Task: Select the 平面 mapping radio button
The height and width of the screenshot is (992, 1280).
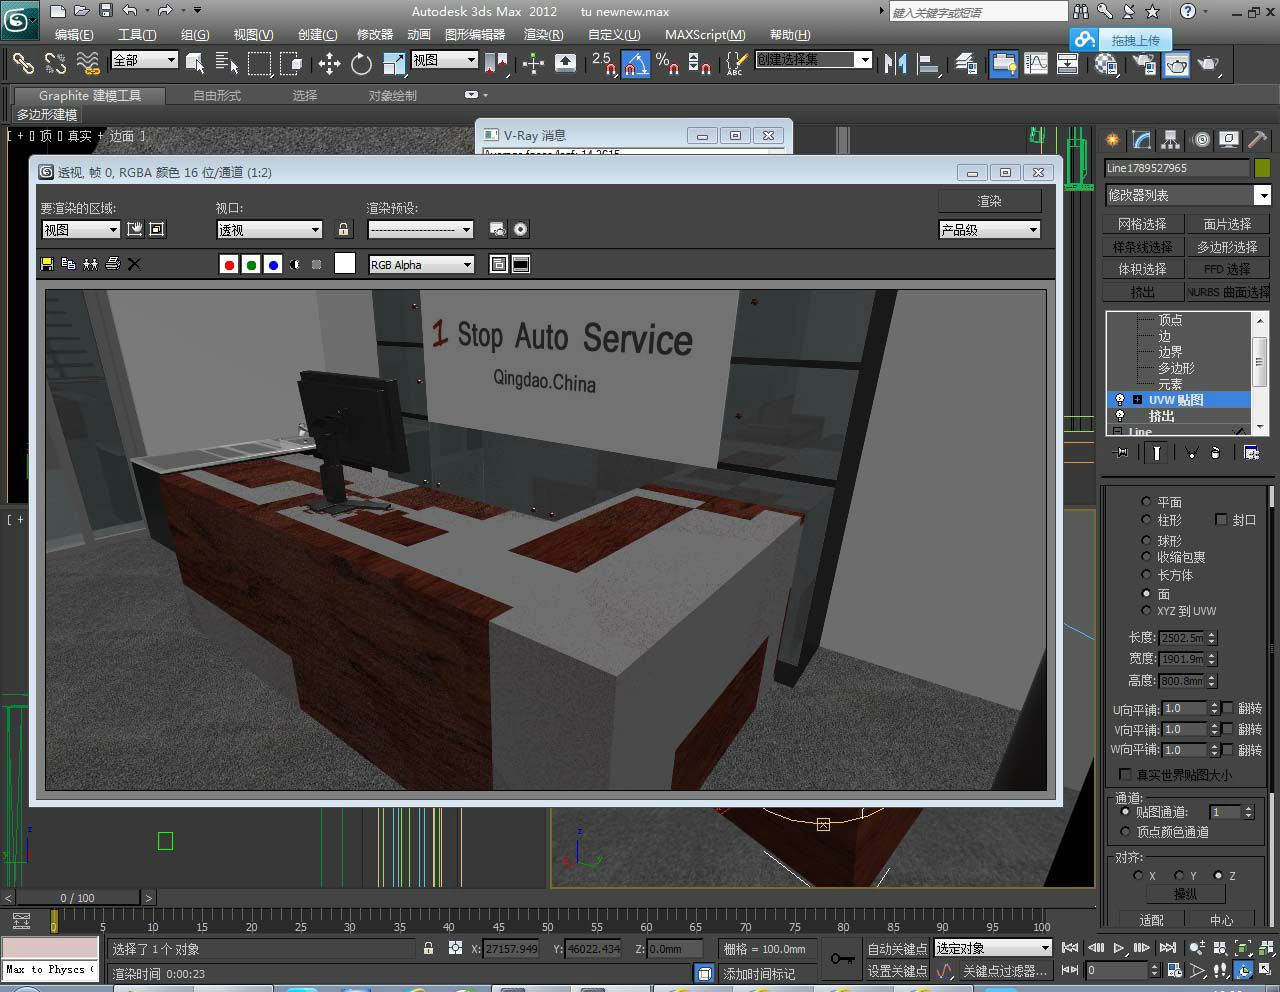Action: point(1146,501)
